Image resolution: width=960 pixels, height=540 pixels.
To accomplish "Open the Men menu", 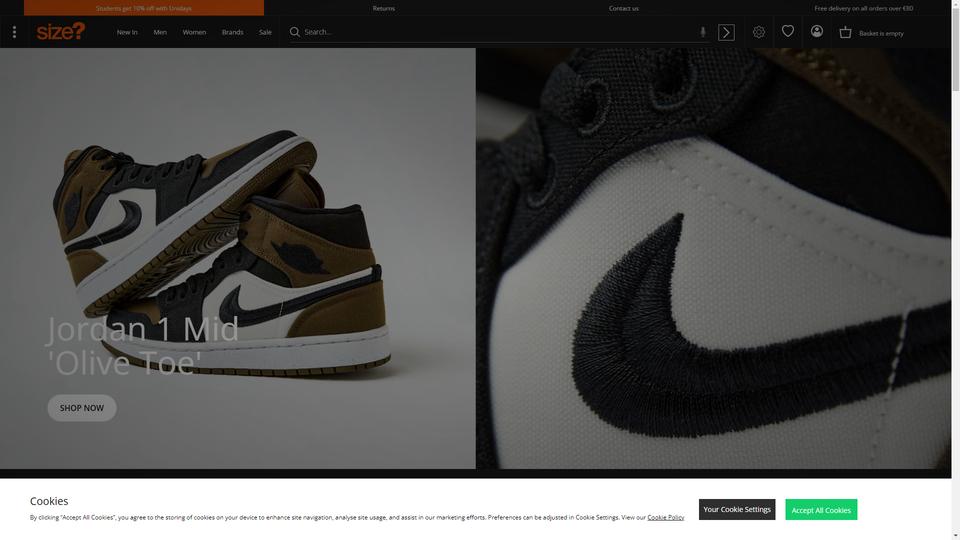I will (x=160, y=32).
